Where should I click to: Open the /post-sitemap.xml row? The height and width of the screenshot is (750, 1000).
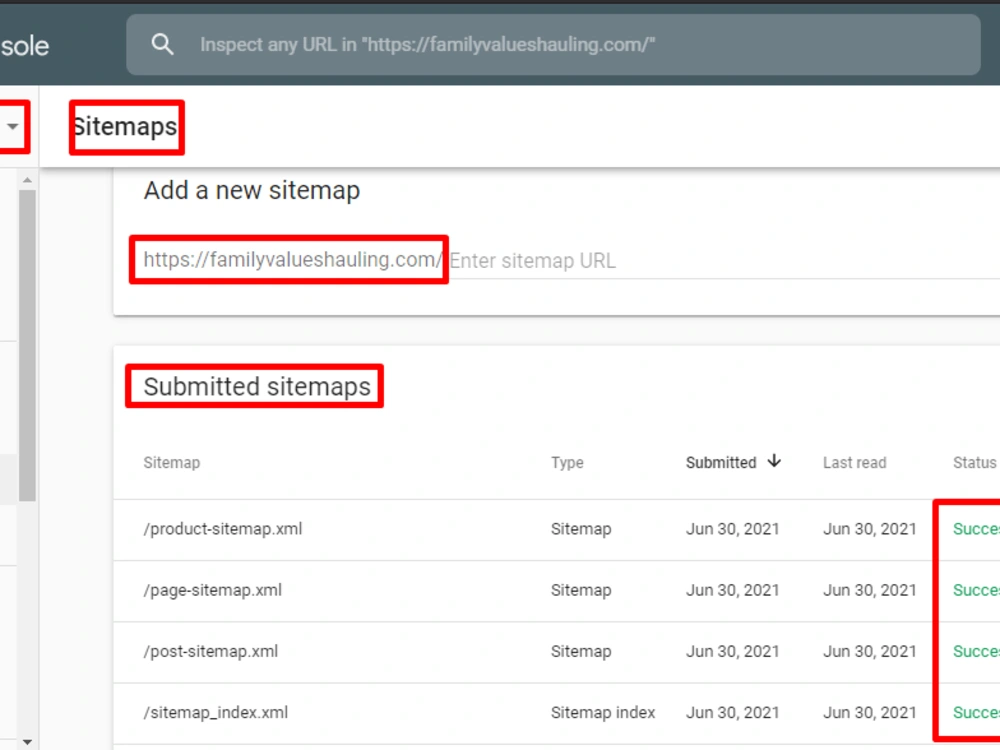557,652
